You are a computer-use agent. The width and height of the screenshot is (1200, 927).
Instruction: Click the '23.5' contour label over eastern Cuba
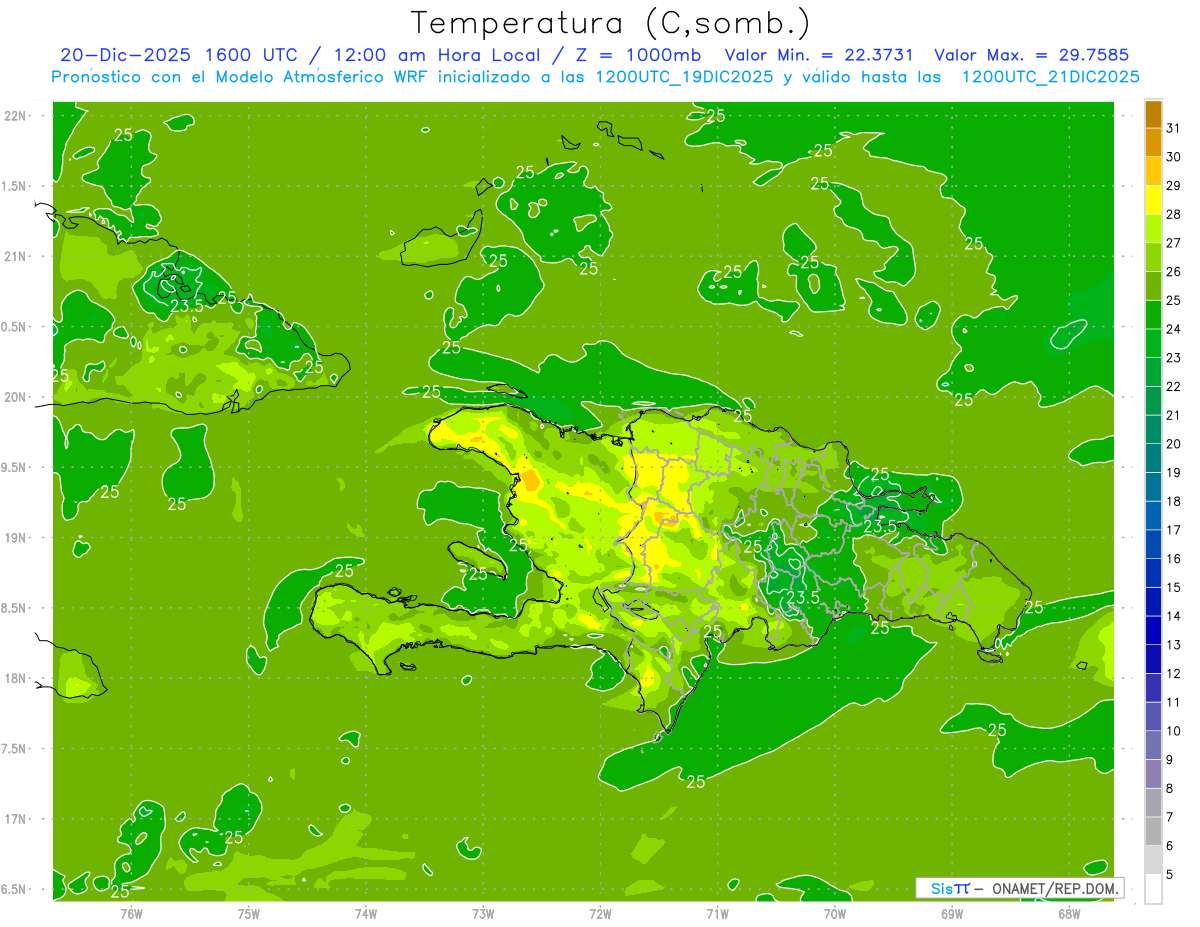coord(186,306)
